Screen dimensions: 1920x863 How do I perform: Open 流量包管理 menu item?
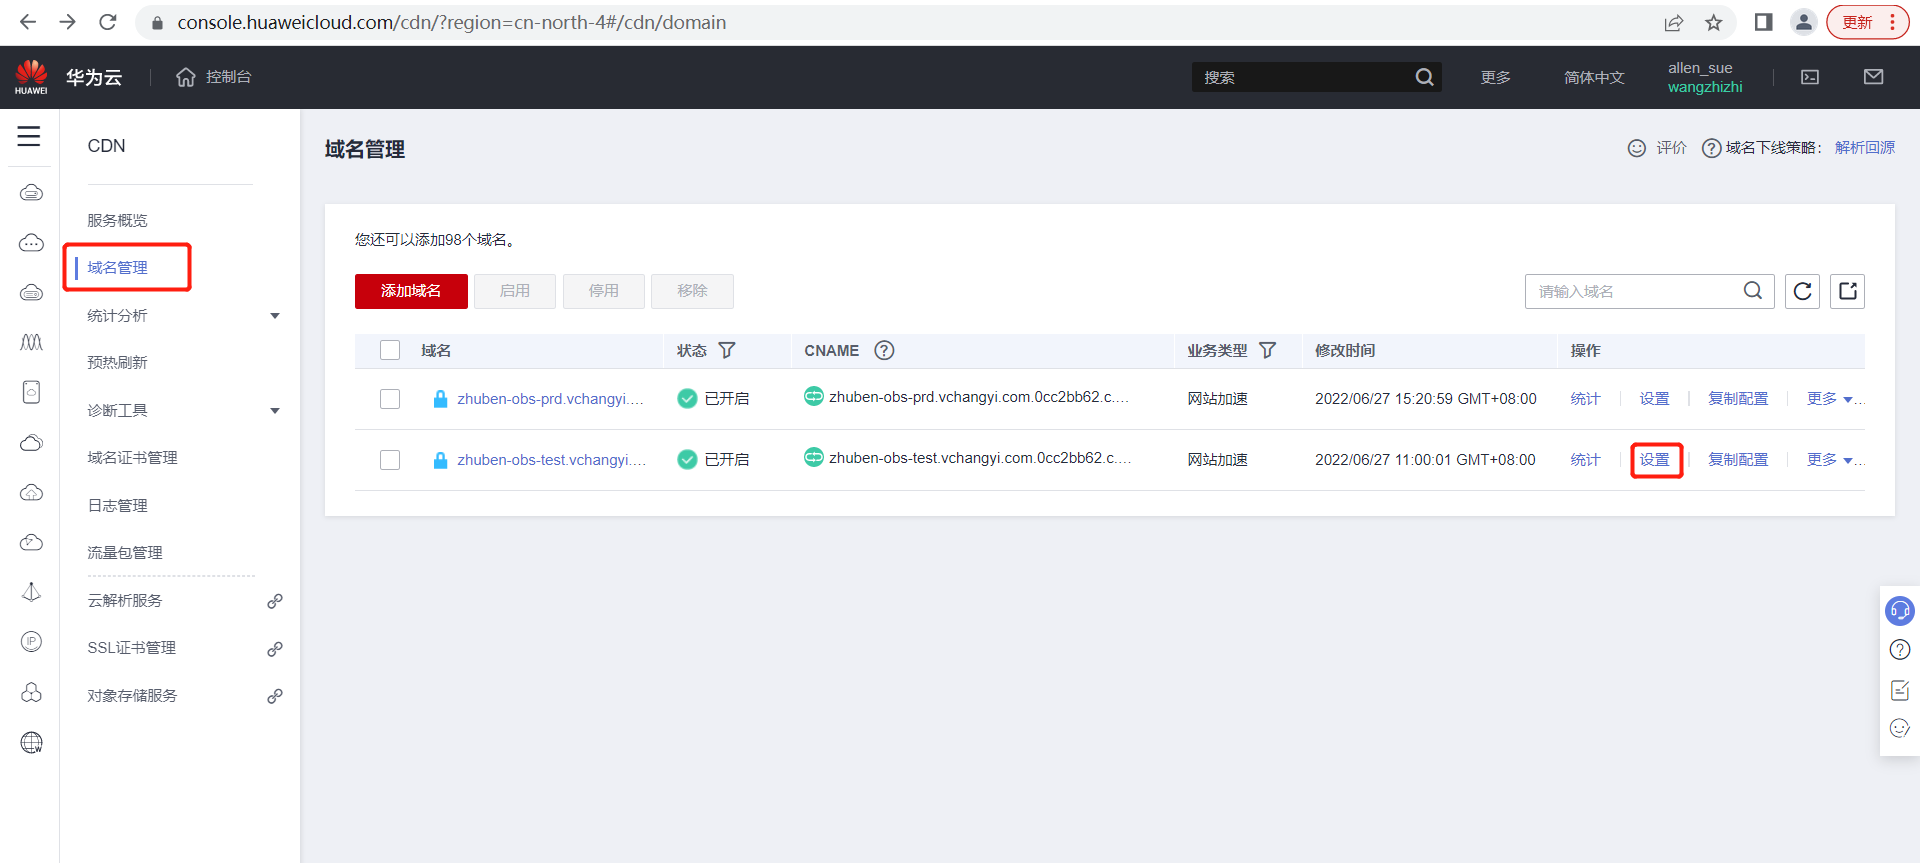pos(125,553)
